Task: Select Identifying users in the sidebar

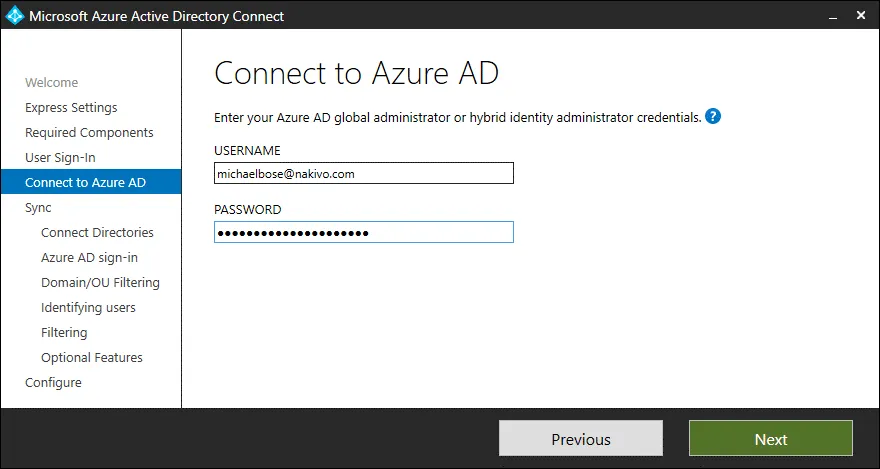Action: point(88,308)
